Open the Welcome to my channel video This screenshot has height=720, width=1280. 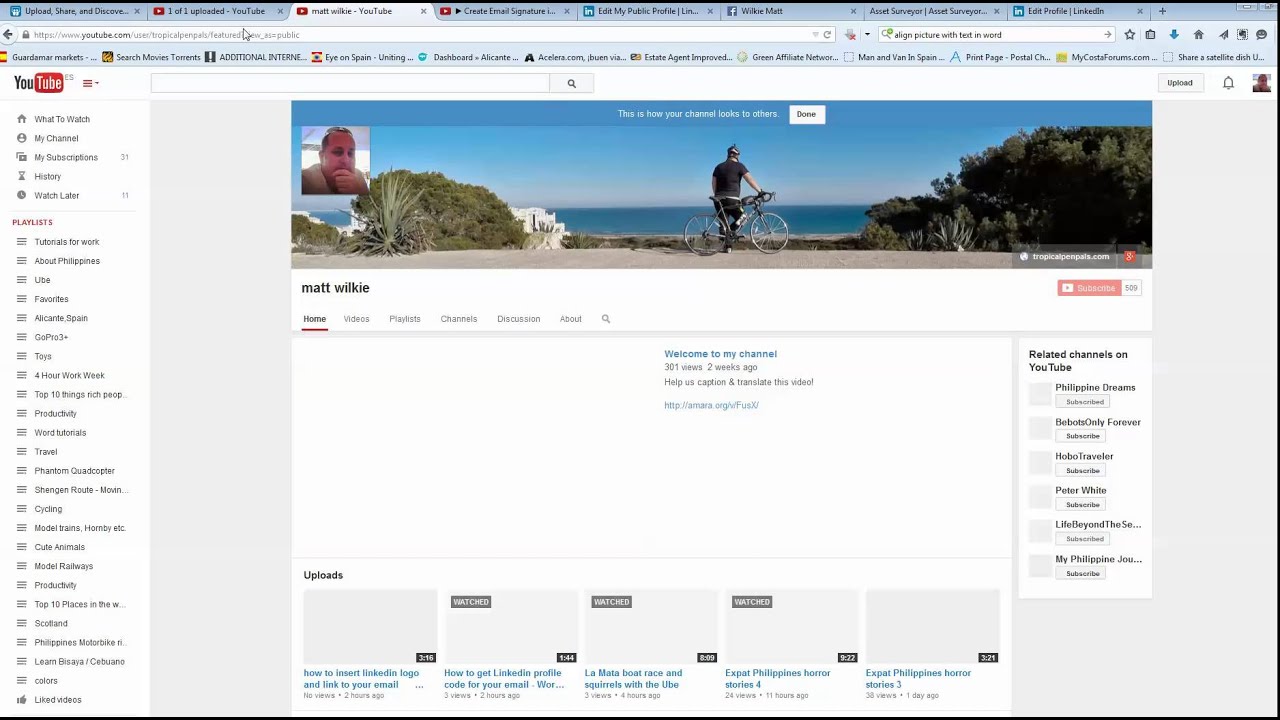tap(720, 354)
